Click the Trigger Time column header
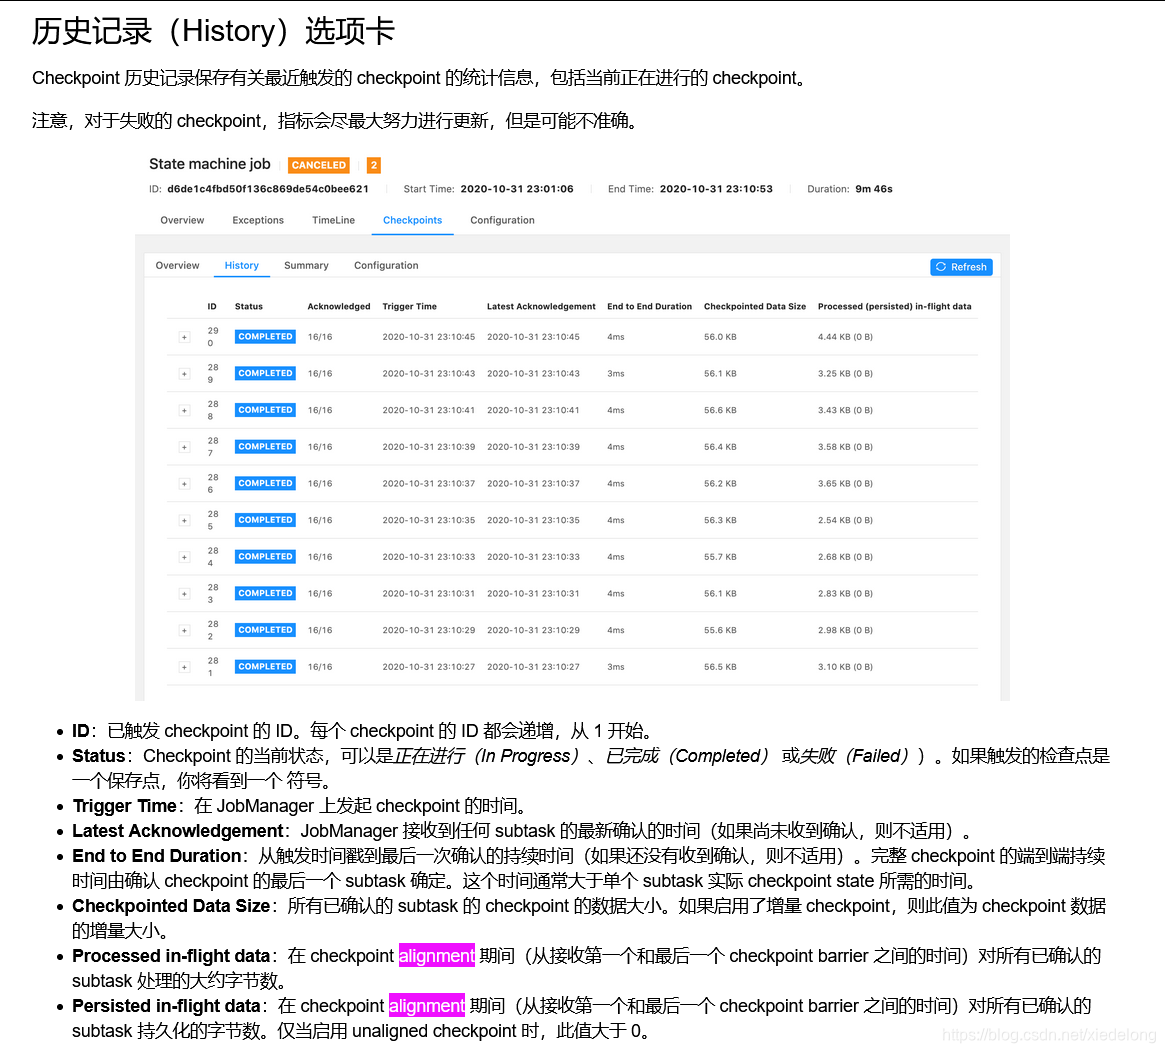This screenshot has height=1053, width=1165. [x=409, y=306]
